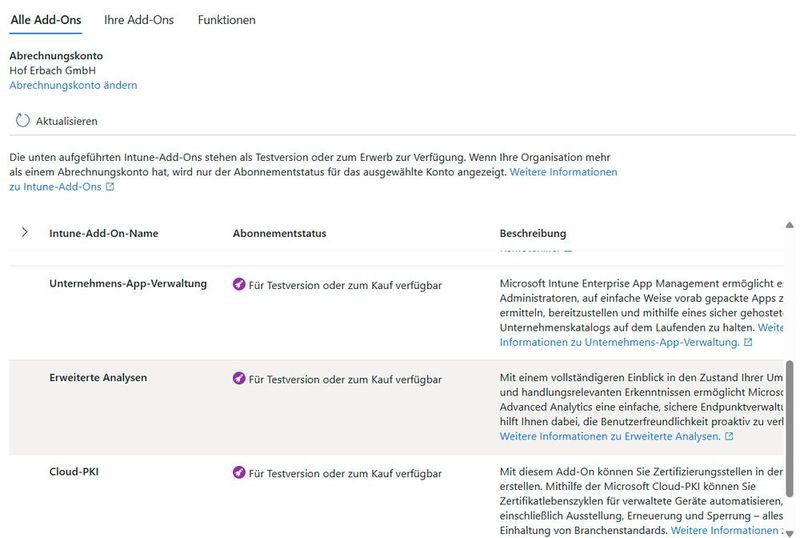Open the Ihre Add-Ons tab
800x538 pixels.
click(139, 20)
